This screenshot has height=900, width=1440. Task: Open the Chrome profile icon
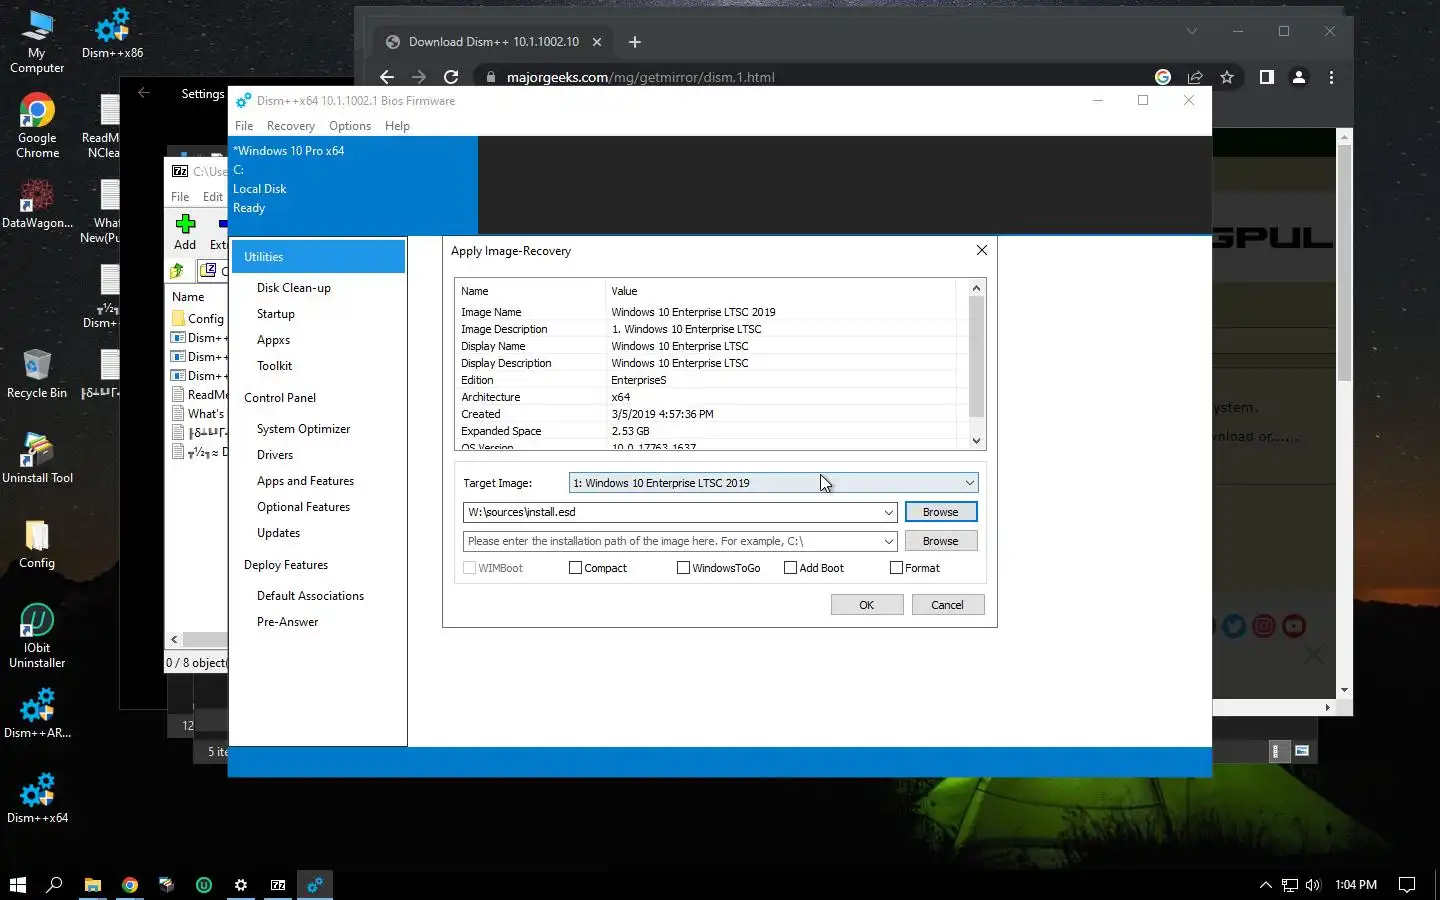tap(1299, 77)
